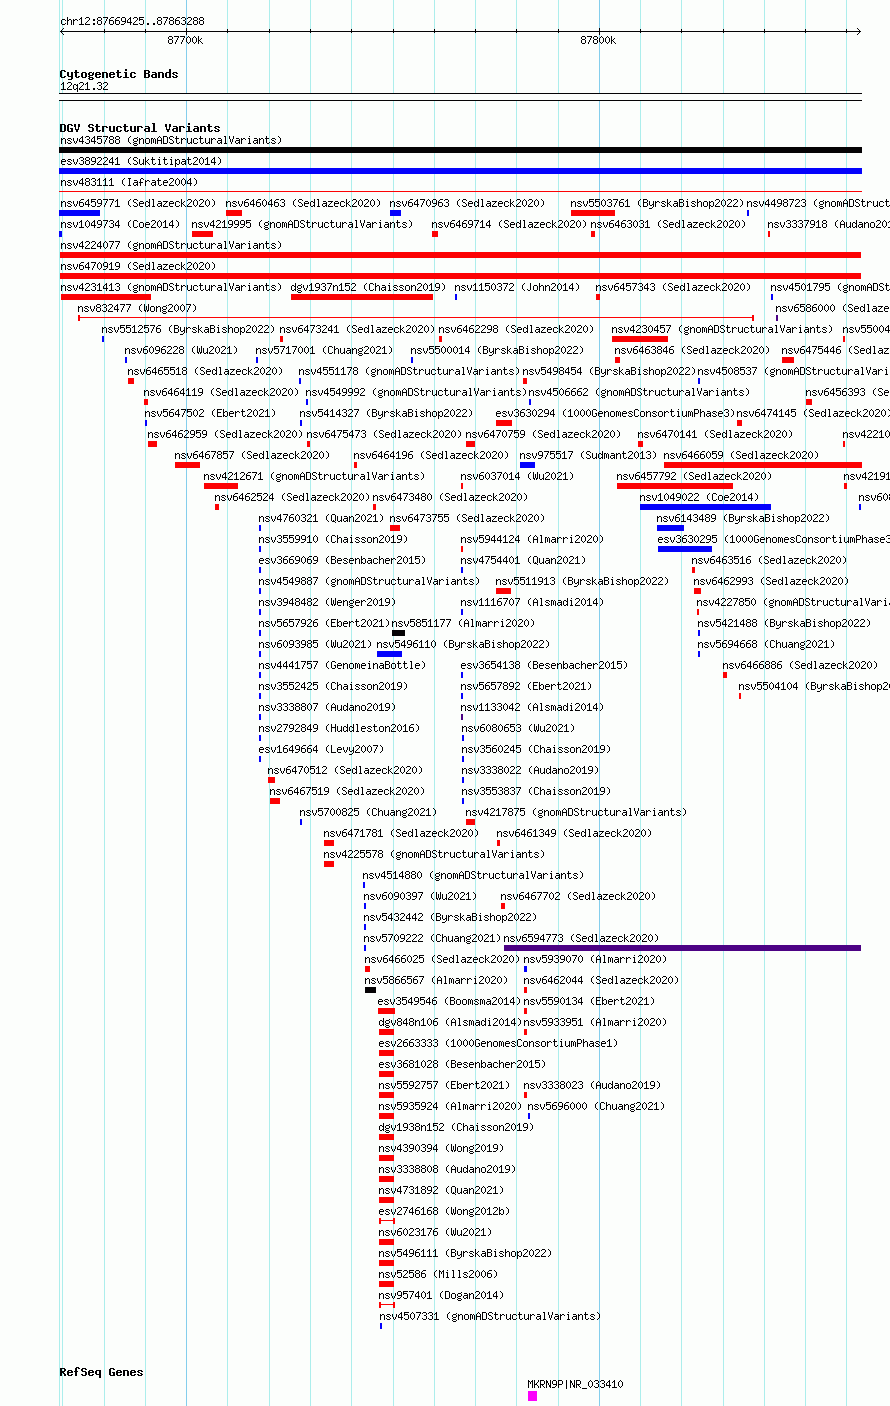
Task: Click red bar beneath nsv6460463 Sedlazeck2020
Action: pyautogui.click(x=234, y=213)
